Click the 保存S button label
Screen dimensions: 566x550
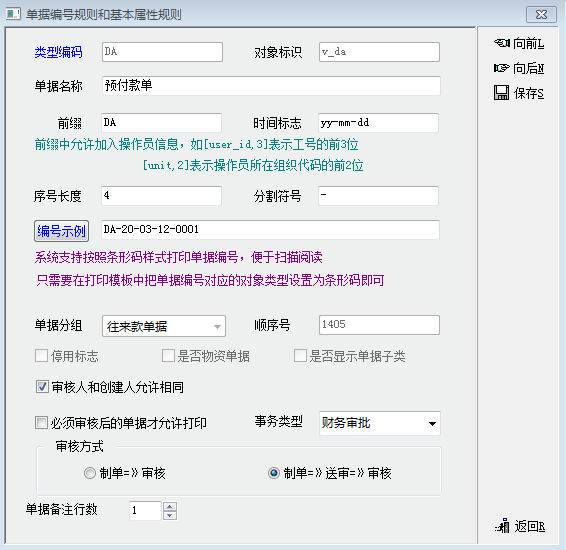528,93
